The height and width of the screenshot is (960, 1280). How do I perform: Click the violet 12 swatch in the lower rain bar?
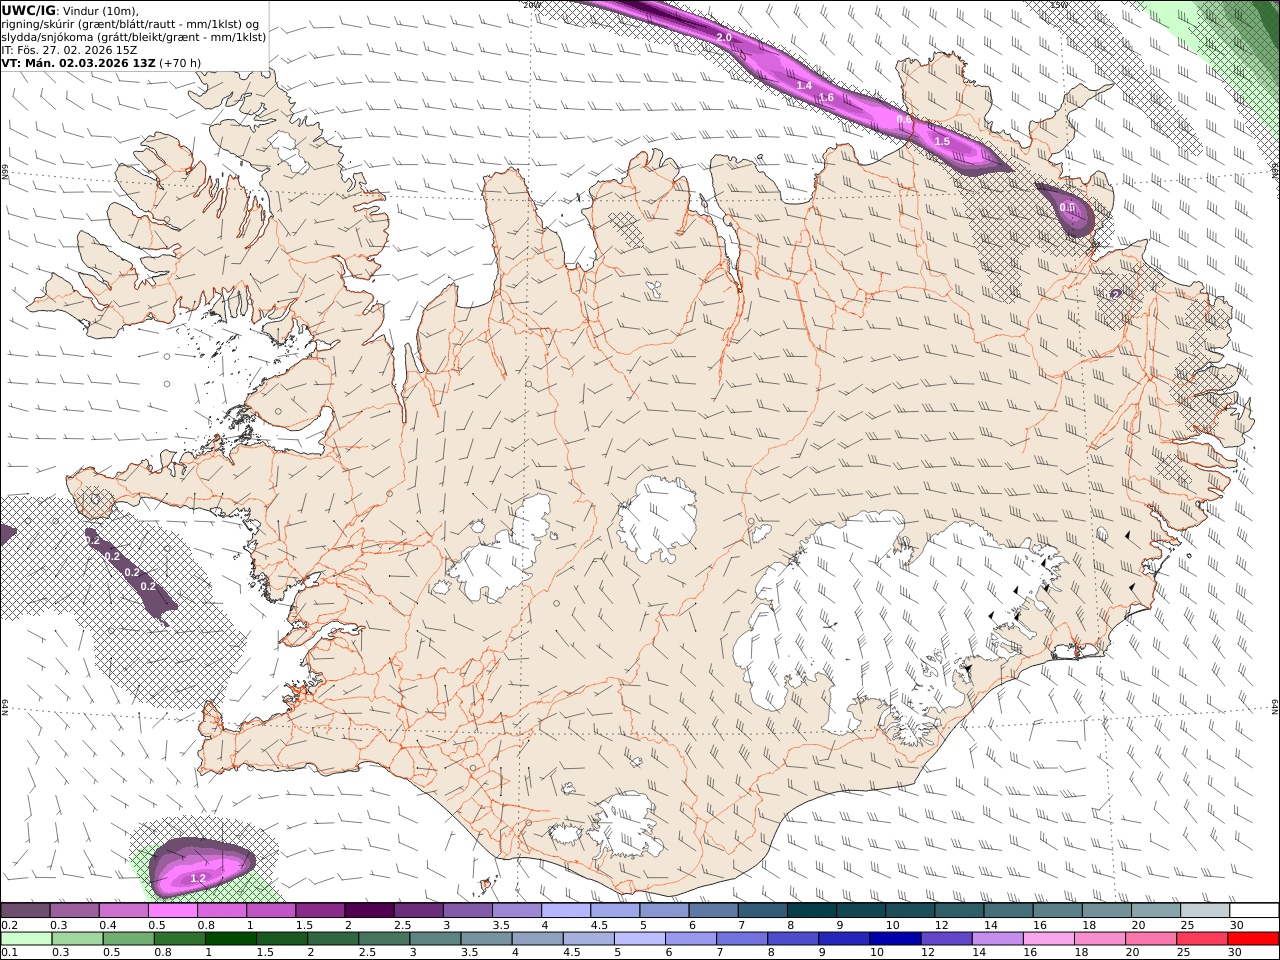(946, 938)
